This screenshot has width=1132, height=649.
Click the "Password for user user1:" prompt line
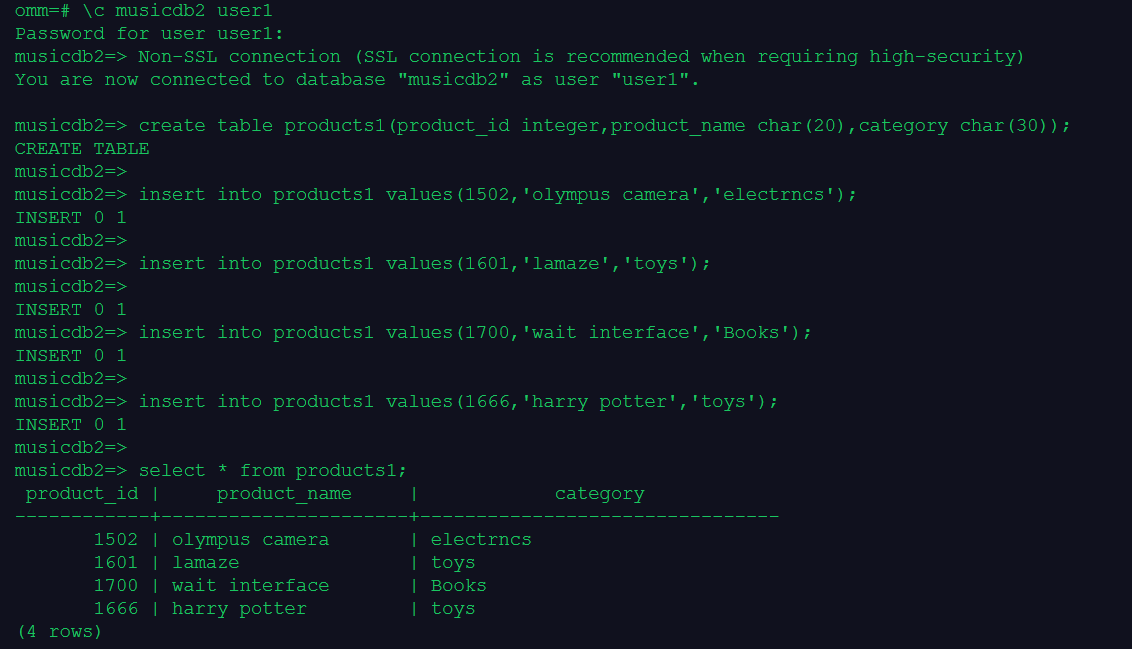pyautogui.click(x=149, y=33)
